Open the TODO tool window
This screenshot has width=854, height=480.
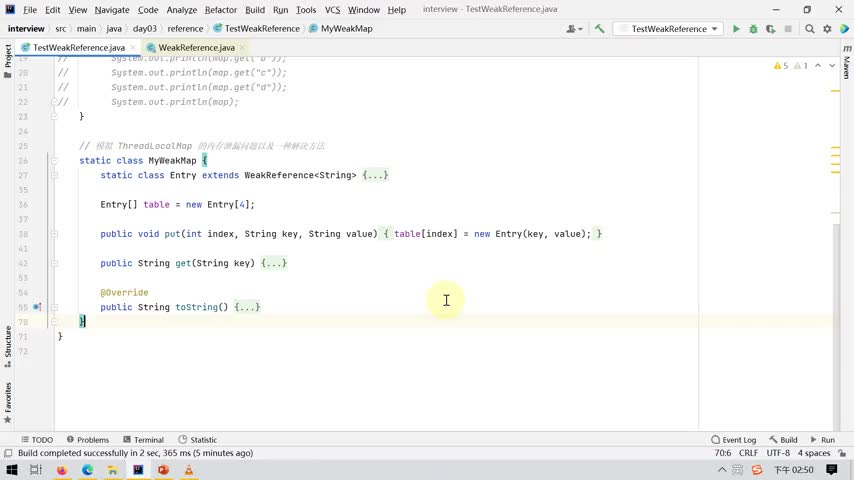(37, 440)
